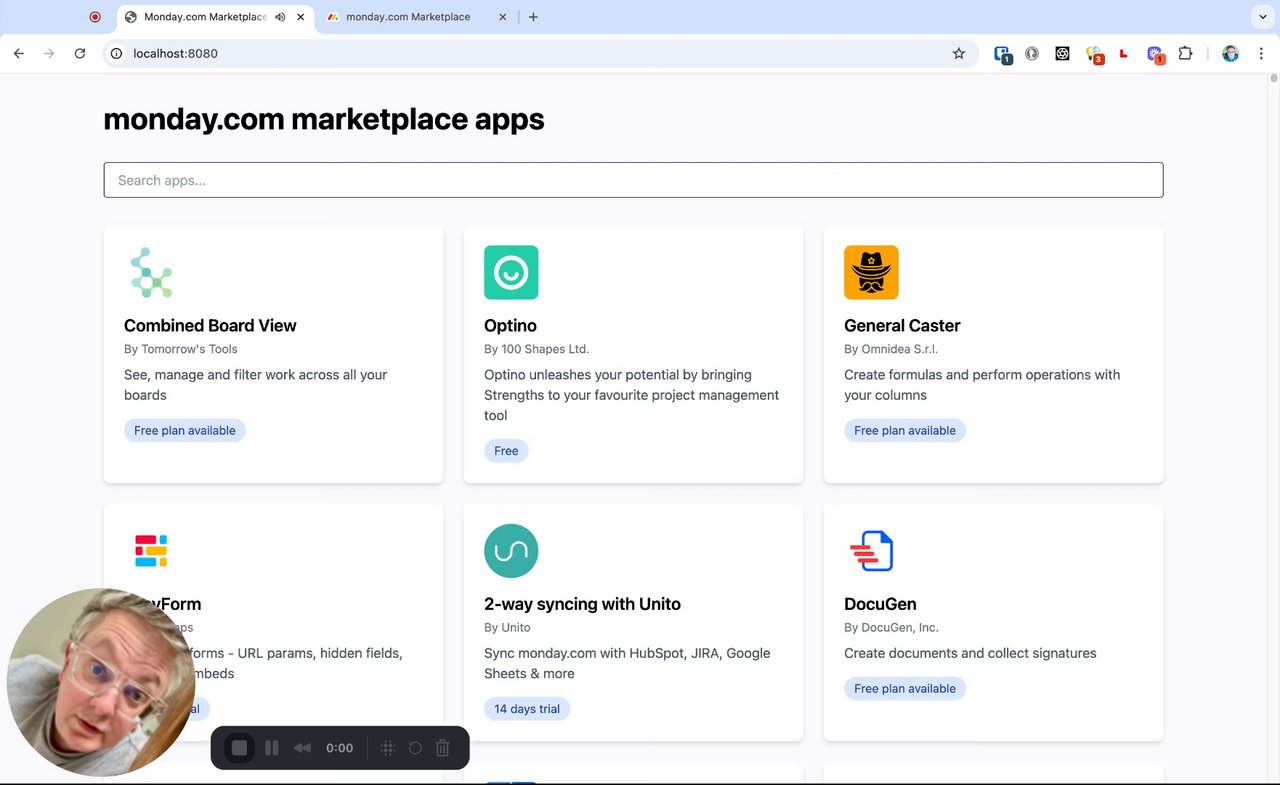Click the rewind button in recorder bar
Image resolution: width=1280 pixels, height=785 pixels.
[x=302, y=748]
